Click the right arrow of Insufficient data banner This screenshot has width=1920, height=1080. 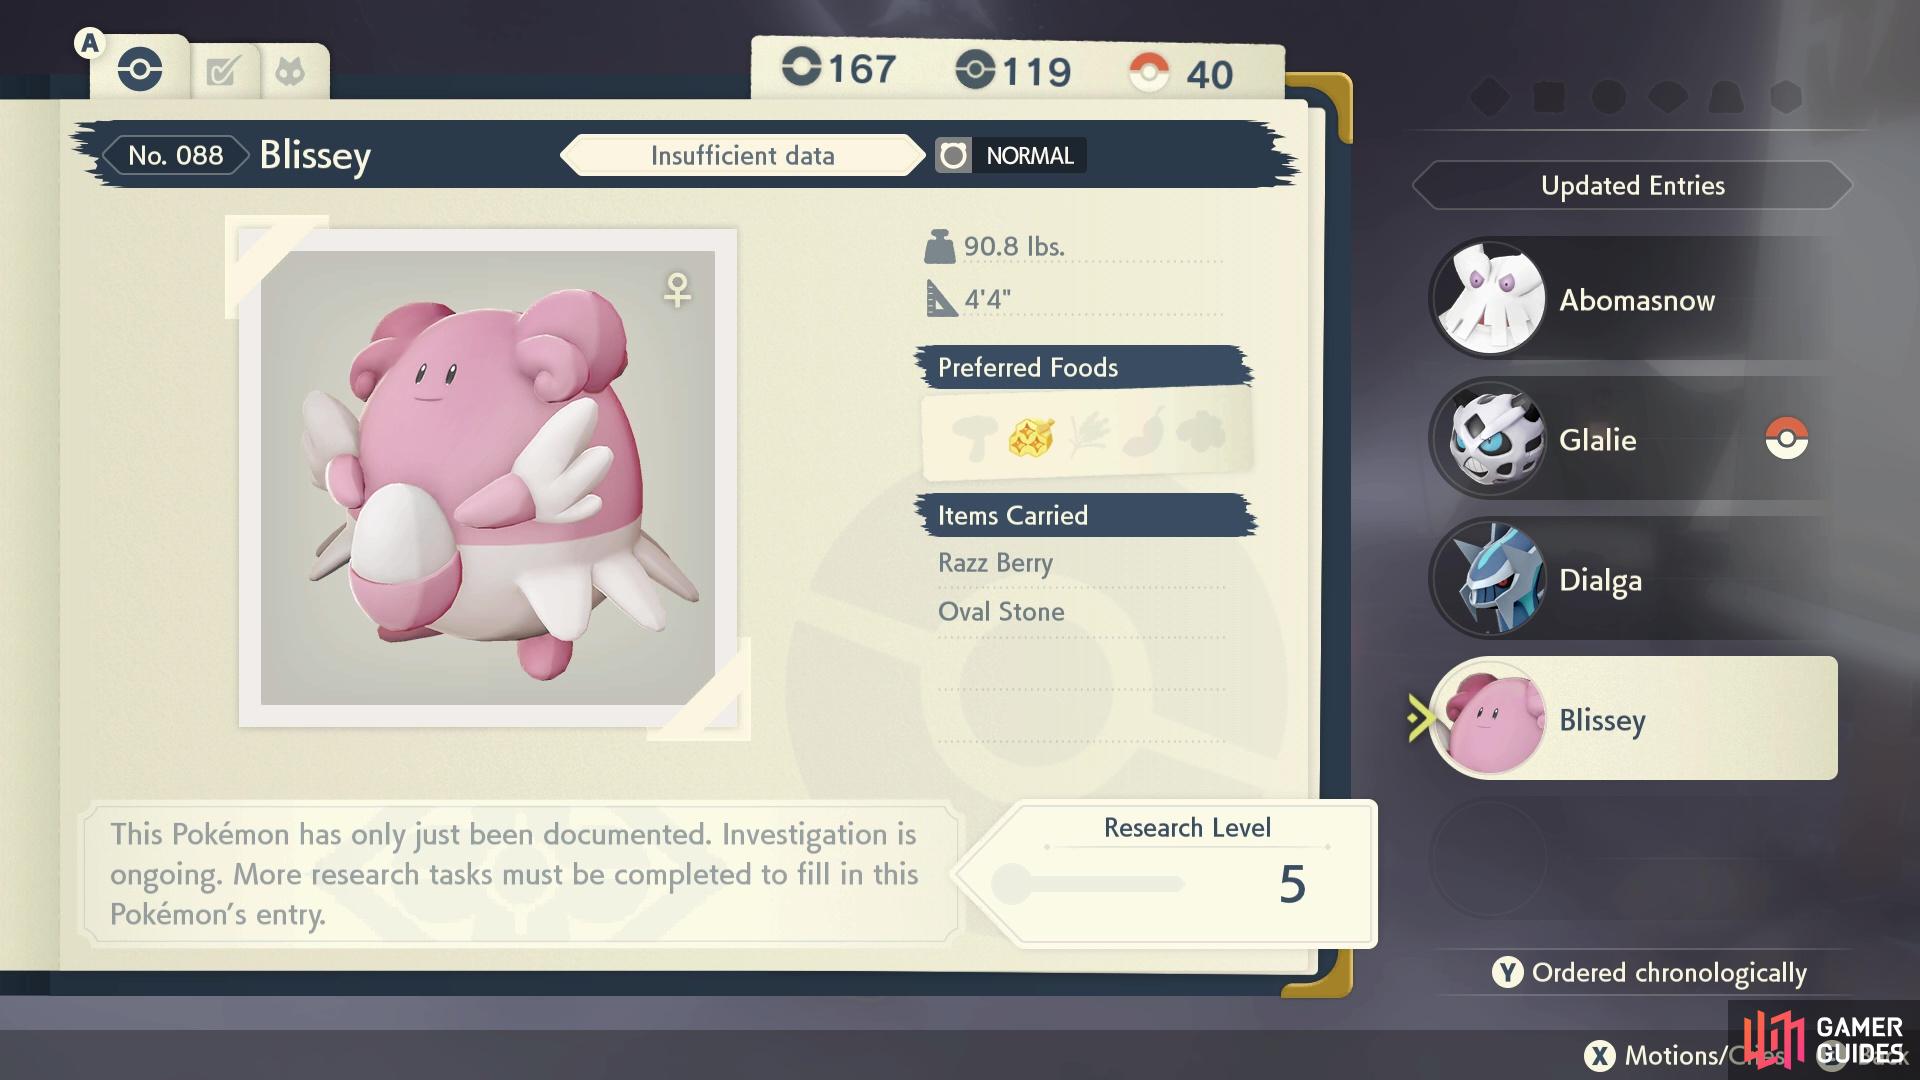pyautogui.click(x=914, y=155)
